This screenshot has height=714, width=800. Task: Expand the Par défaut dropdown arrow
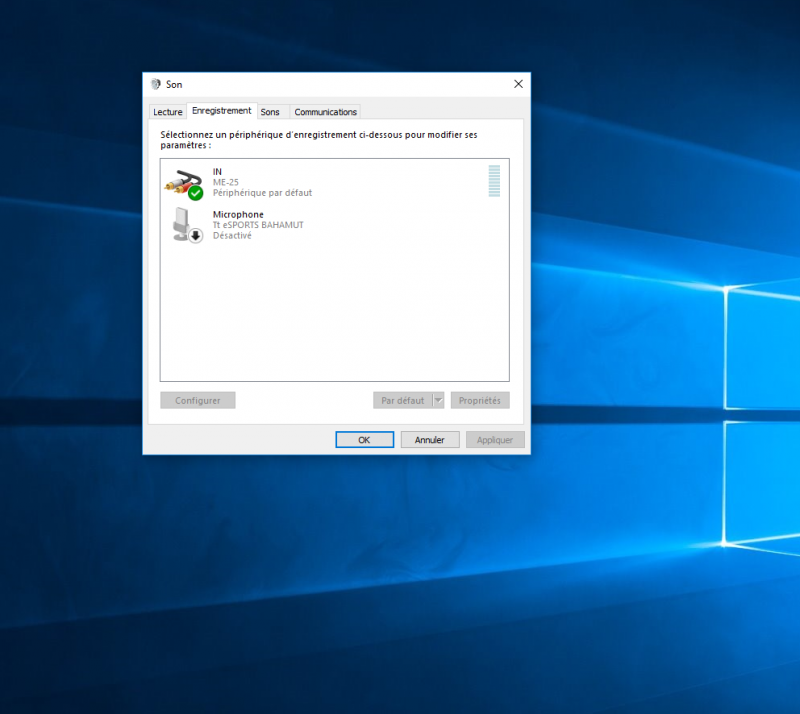point(438,400)
